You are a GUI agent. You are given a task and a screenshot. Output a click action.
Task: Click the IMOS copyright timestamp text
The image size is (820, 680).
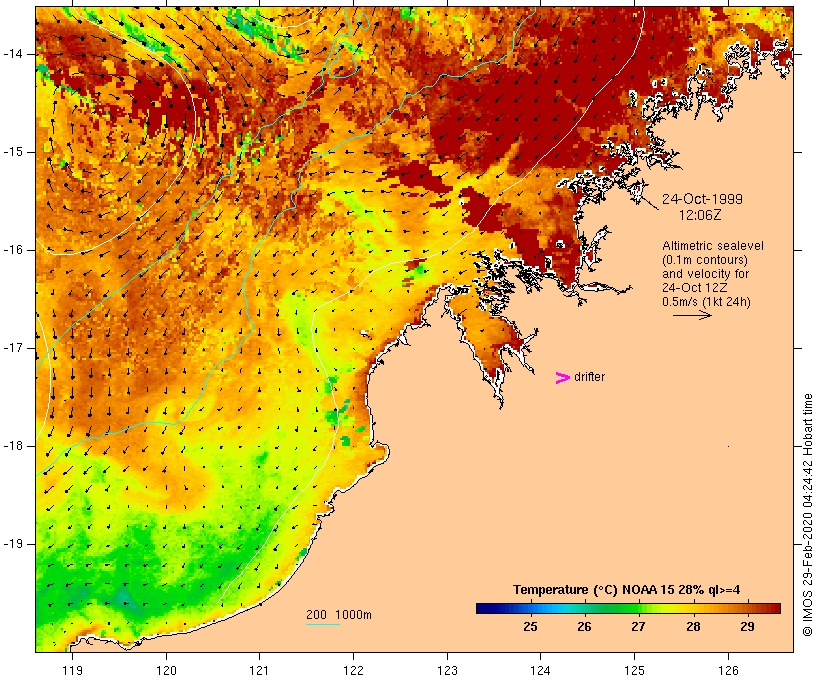tap(808, 515)
